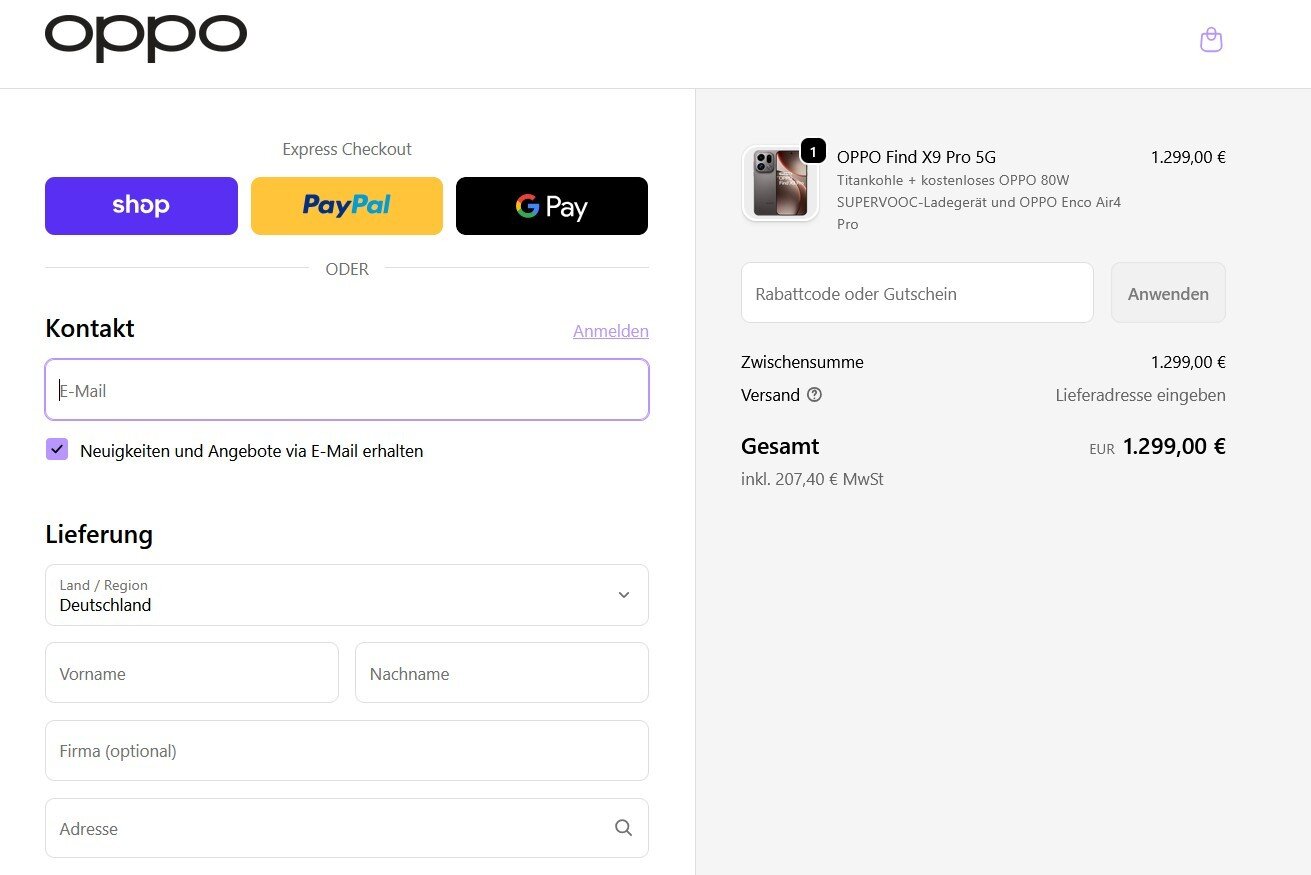Image resolution: width=1311 pixels, height=875 pixels.
Task: Click the address search magnifier icon
Action: [x=623, y=828]
